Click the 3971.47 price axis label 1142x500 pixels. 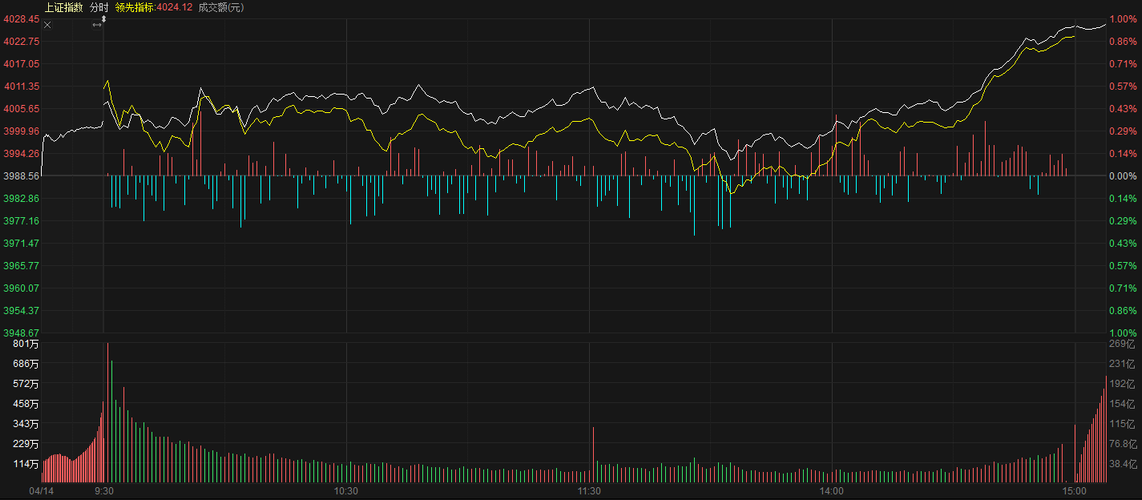click(x=21, y=242)
